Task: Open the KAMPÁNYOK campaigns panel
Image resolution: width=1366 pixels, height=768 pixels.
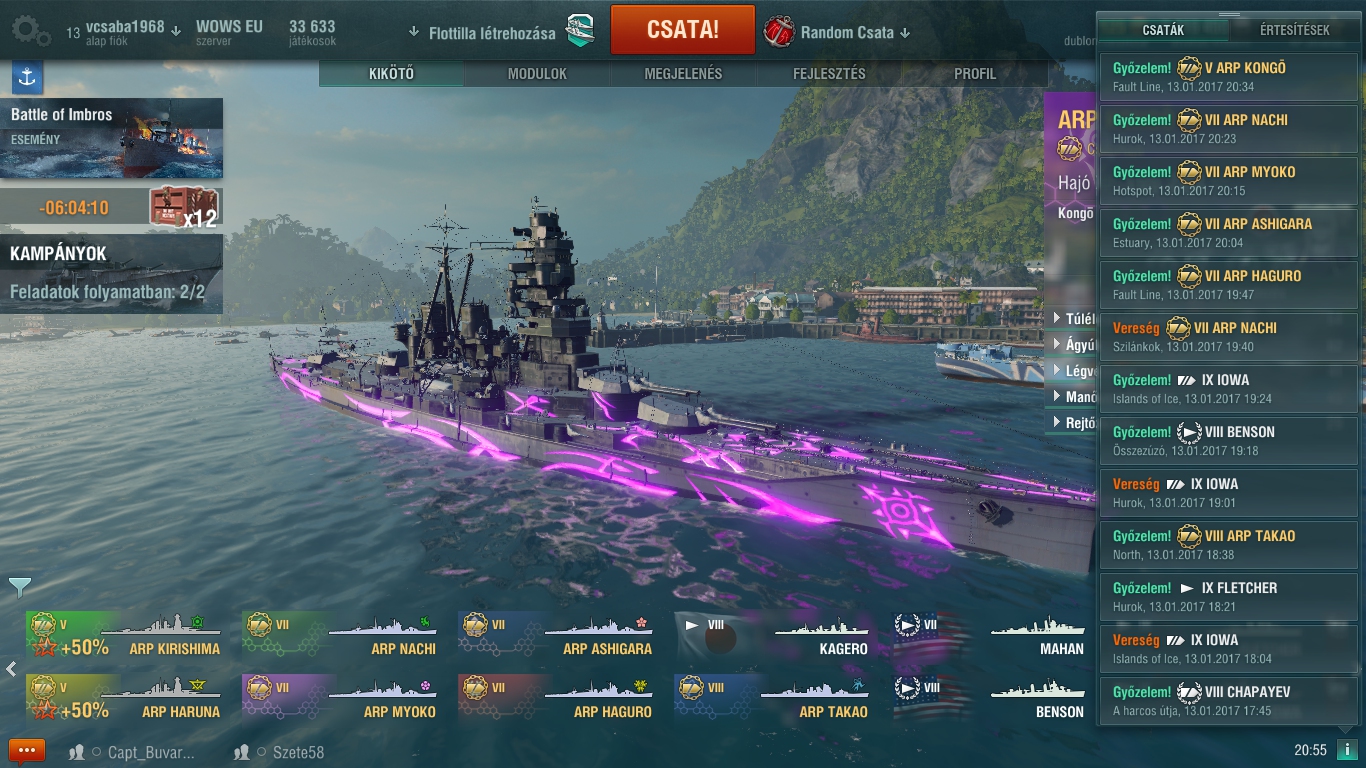Action: click(111, 274)
